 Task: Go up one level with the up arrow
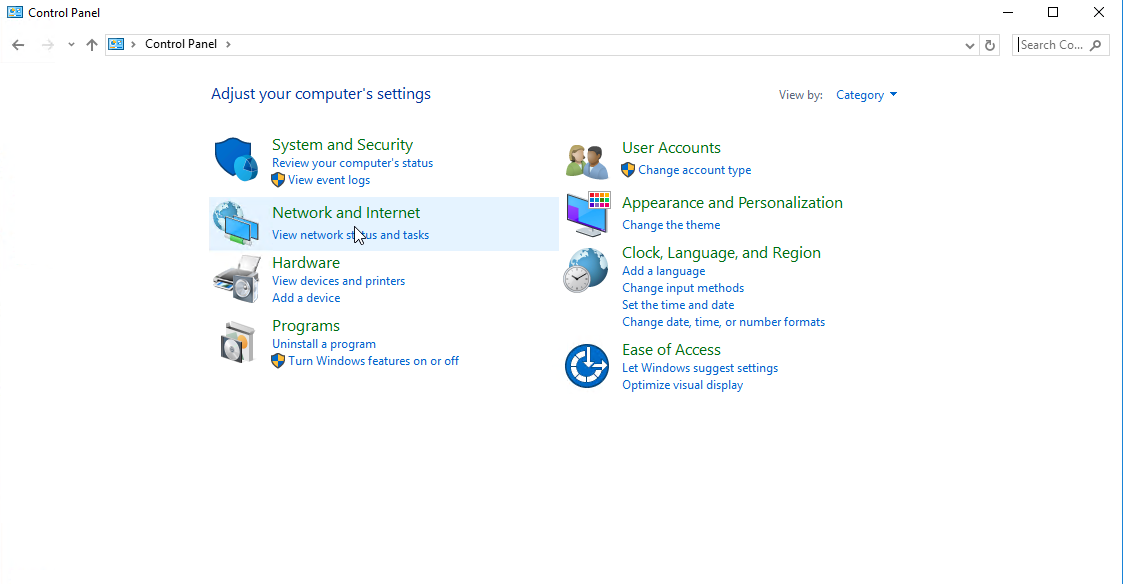(92, 44)
